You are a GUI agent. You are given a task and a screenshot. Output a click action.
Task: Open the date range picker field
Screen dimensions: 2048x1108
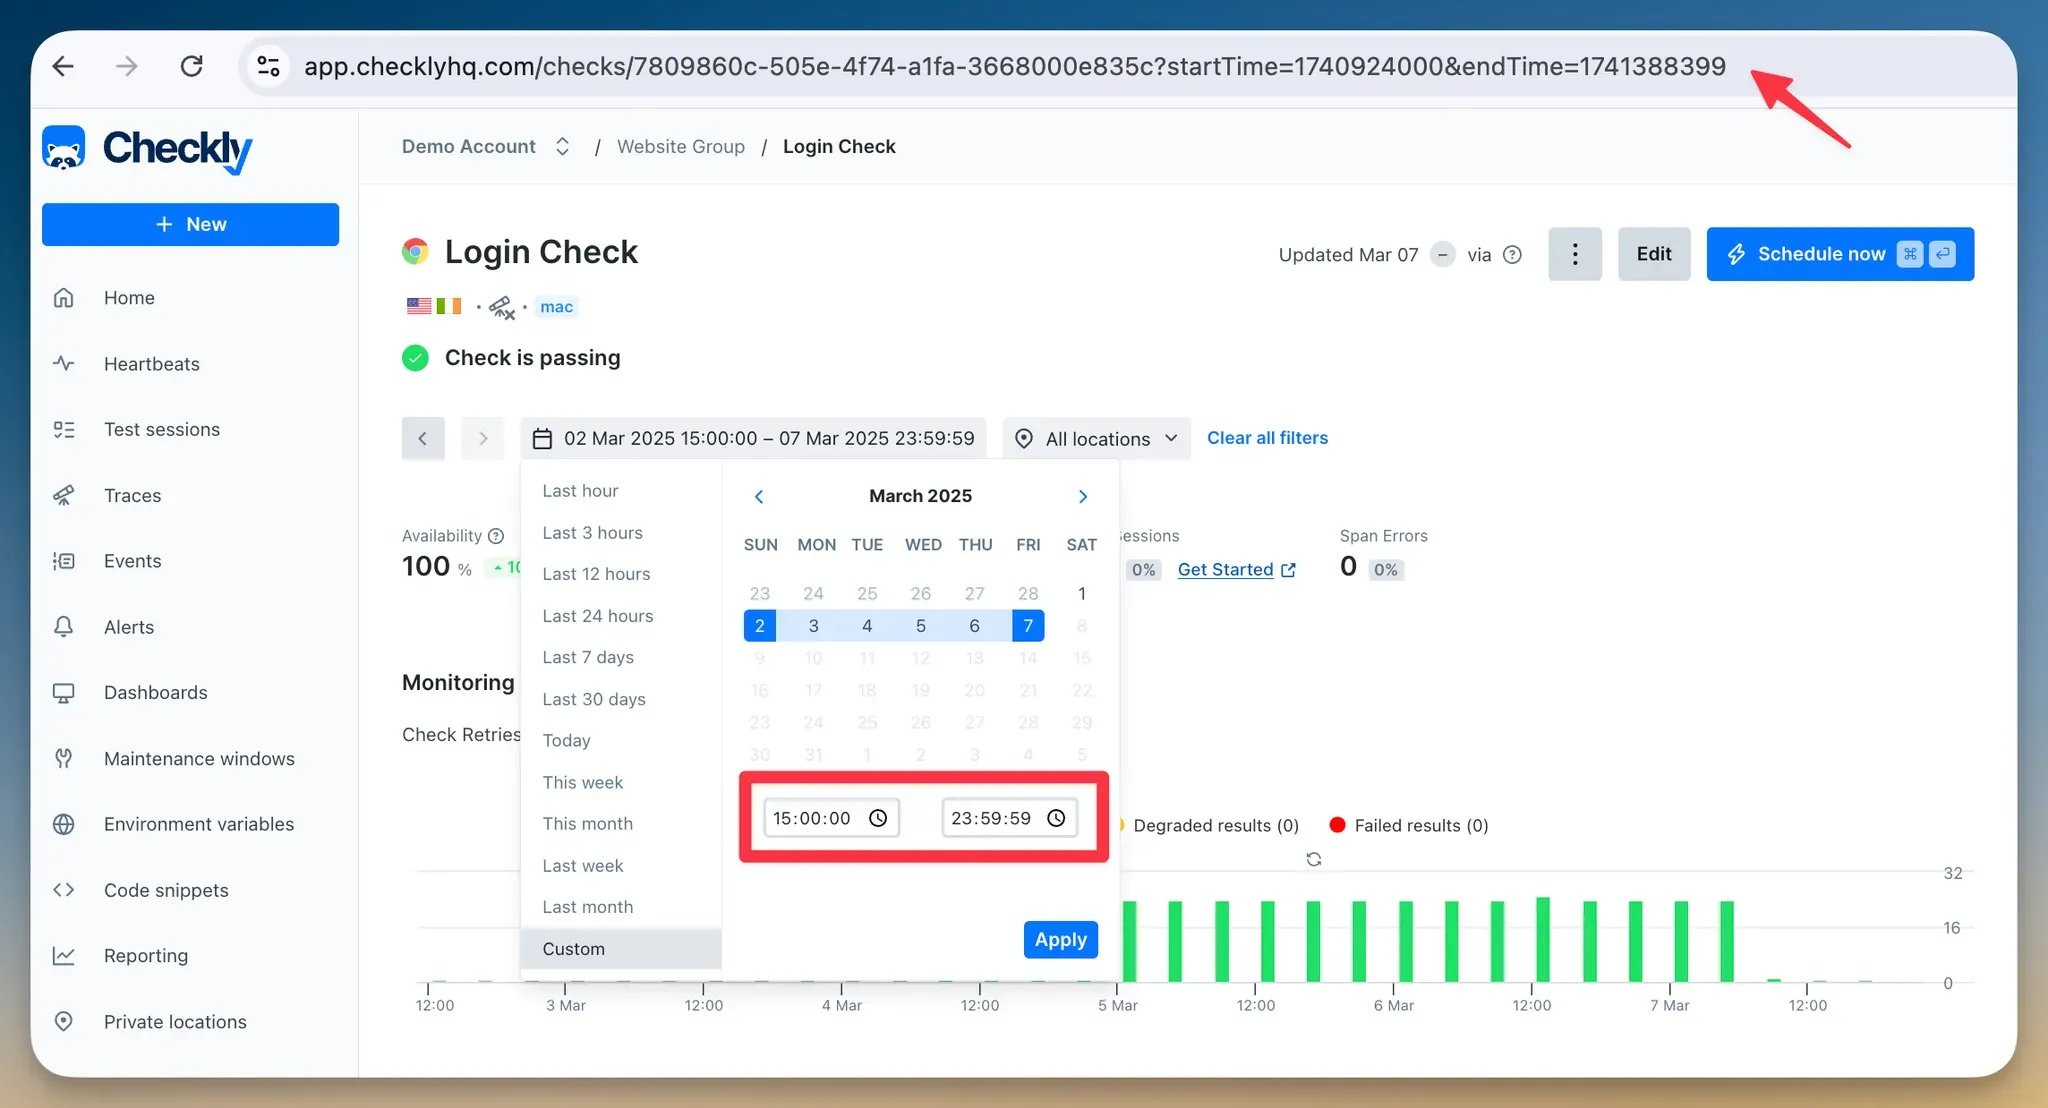(x=753, y=439)
